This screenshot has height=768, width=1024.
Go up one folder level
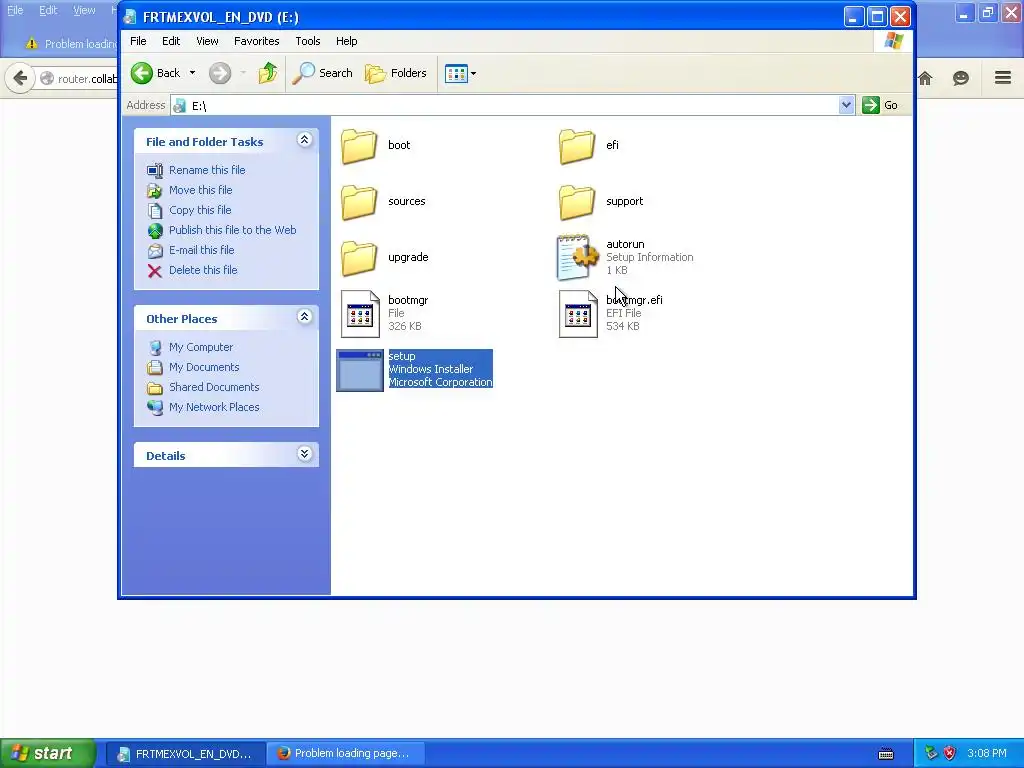click(268, 73)
